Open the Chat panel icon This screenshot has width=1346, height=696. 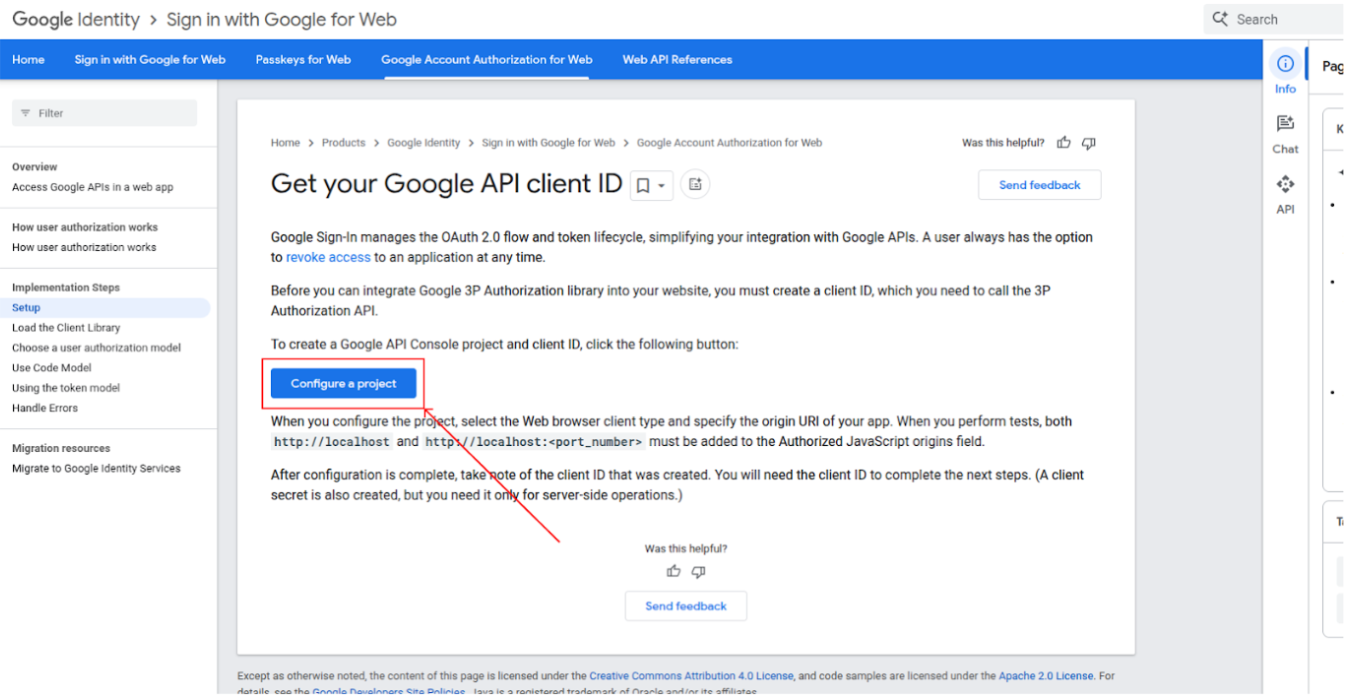1285,123
